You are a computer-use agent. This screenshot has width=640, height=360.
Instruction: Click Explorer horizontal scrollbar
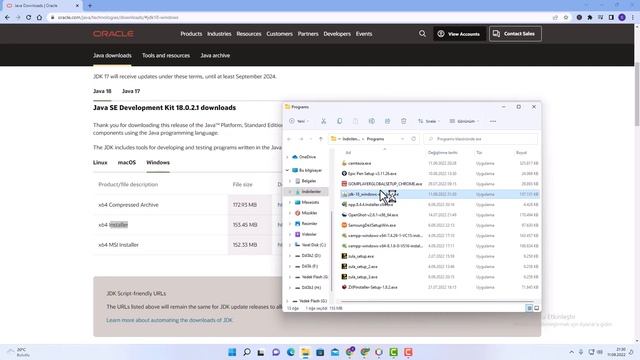[437, 302]
